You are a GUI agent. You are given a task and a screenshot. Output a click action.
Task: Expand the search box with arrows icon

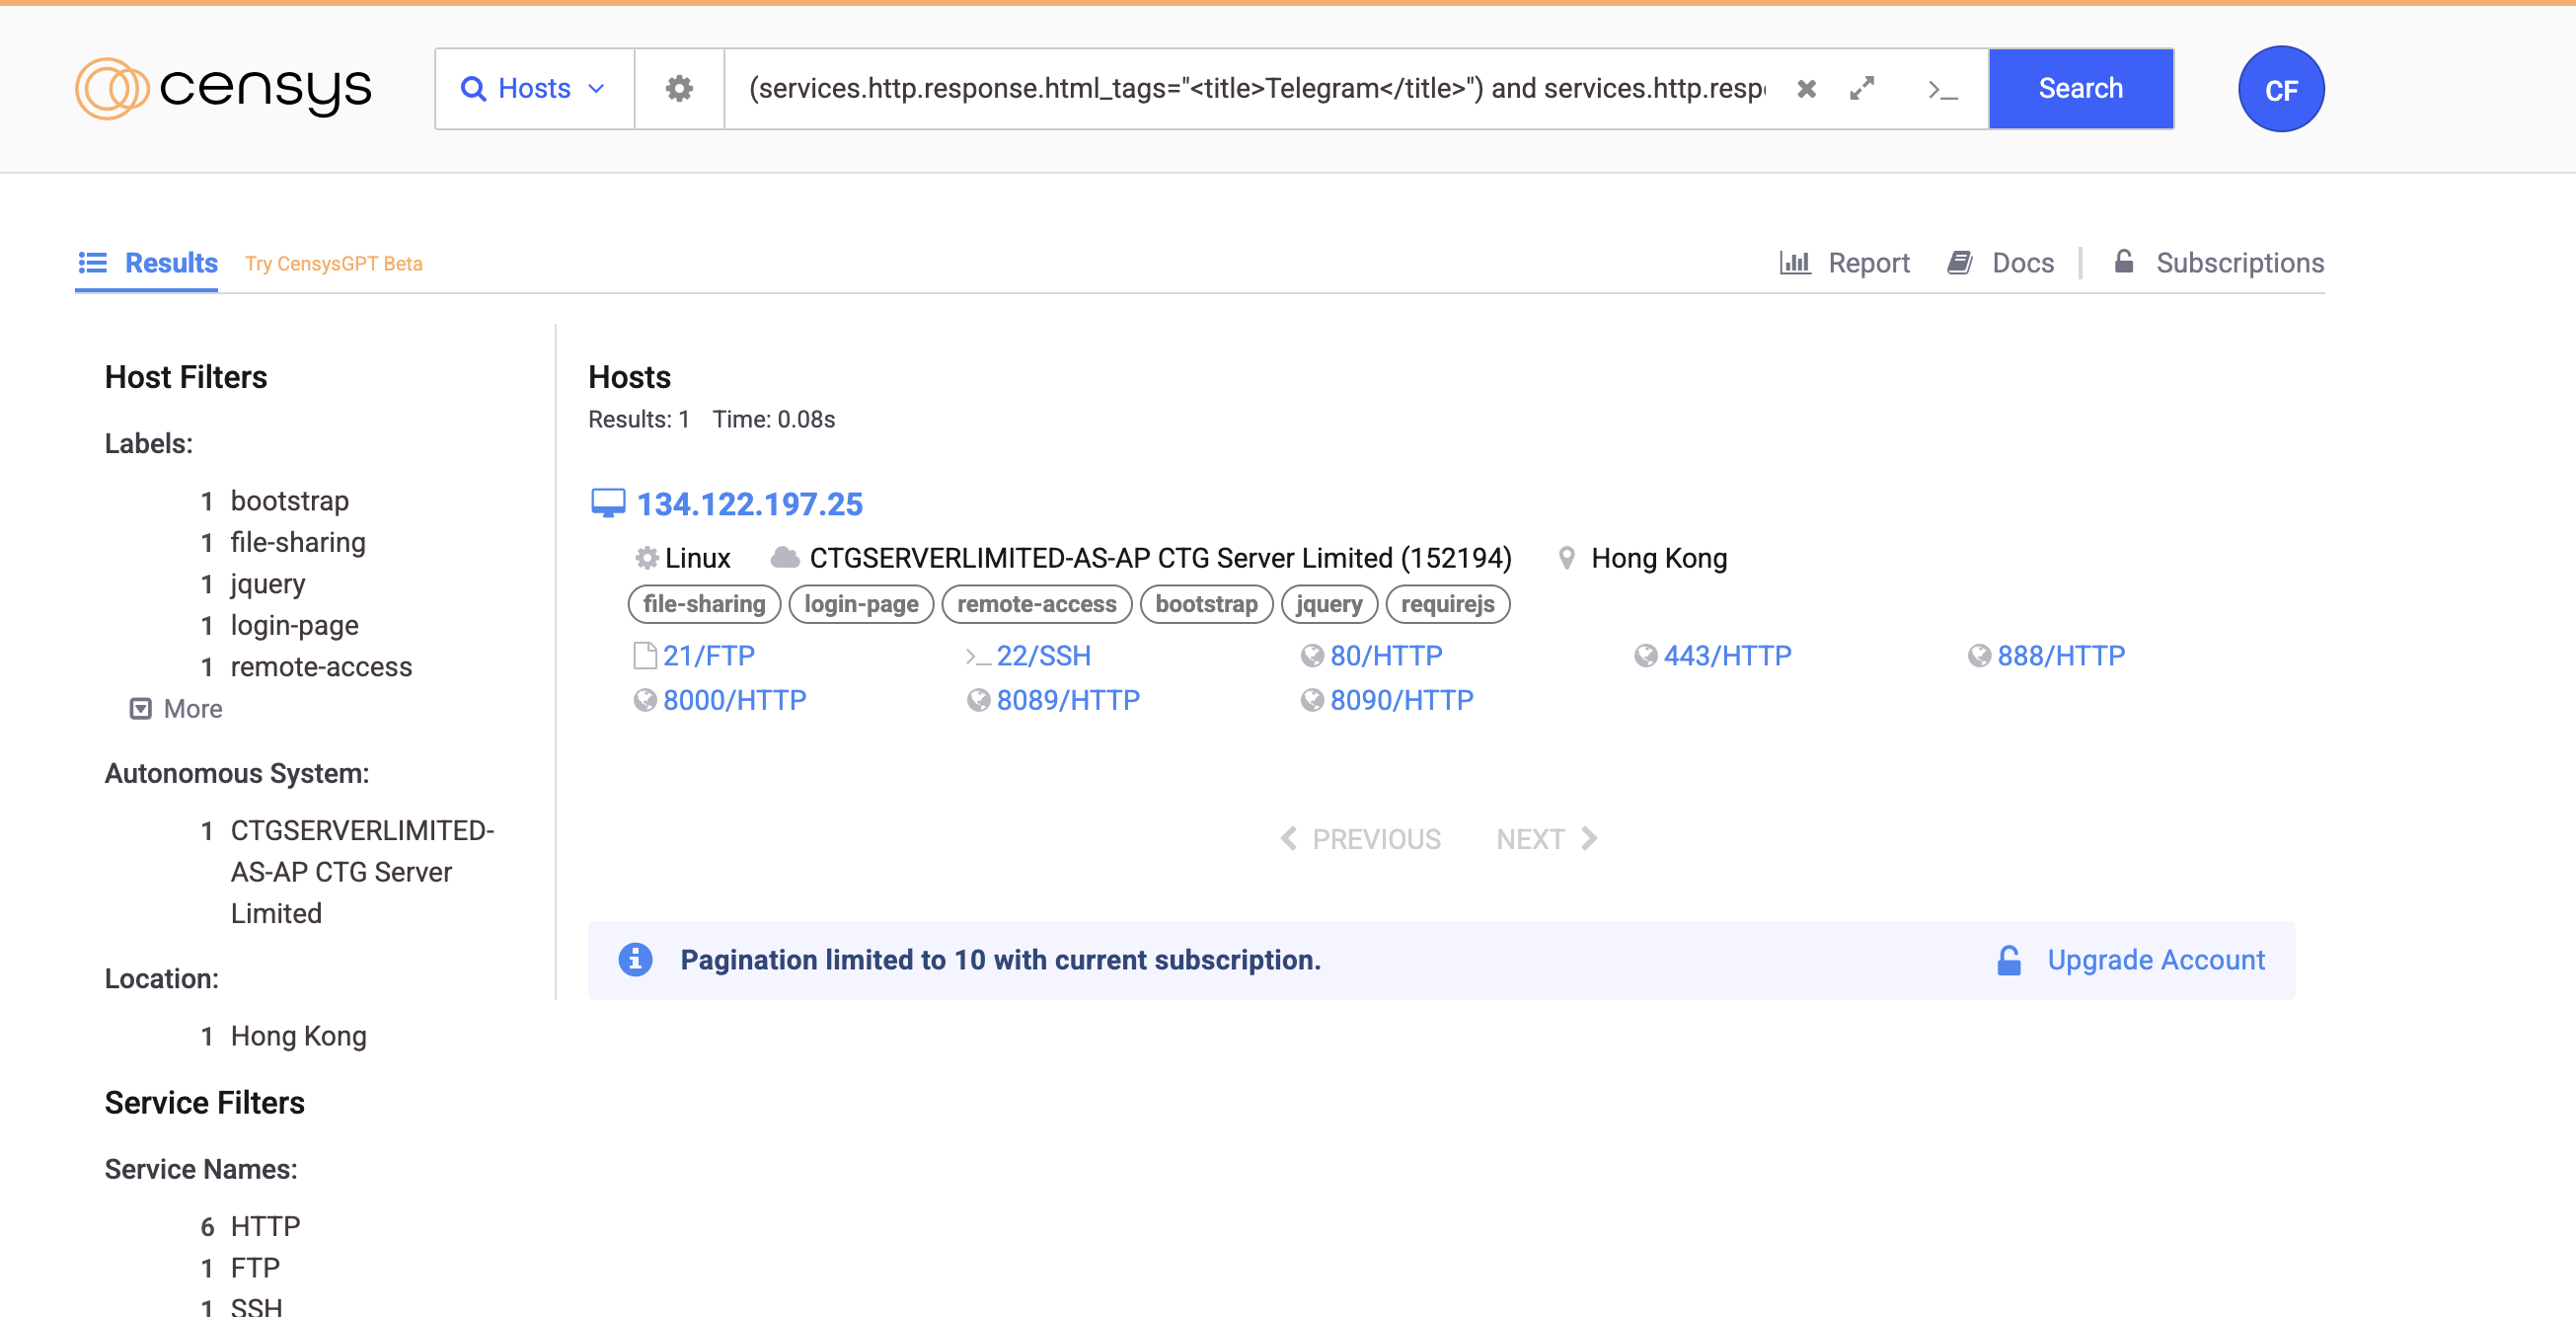1861,89
